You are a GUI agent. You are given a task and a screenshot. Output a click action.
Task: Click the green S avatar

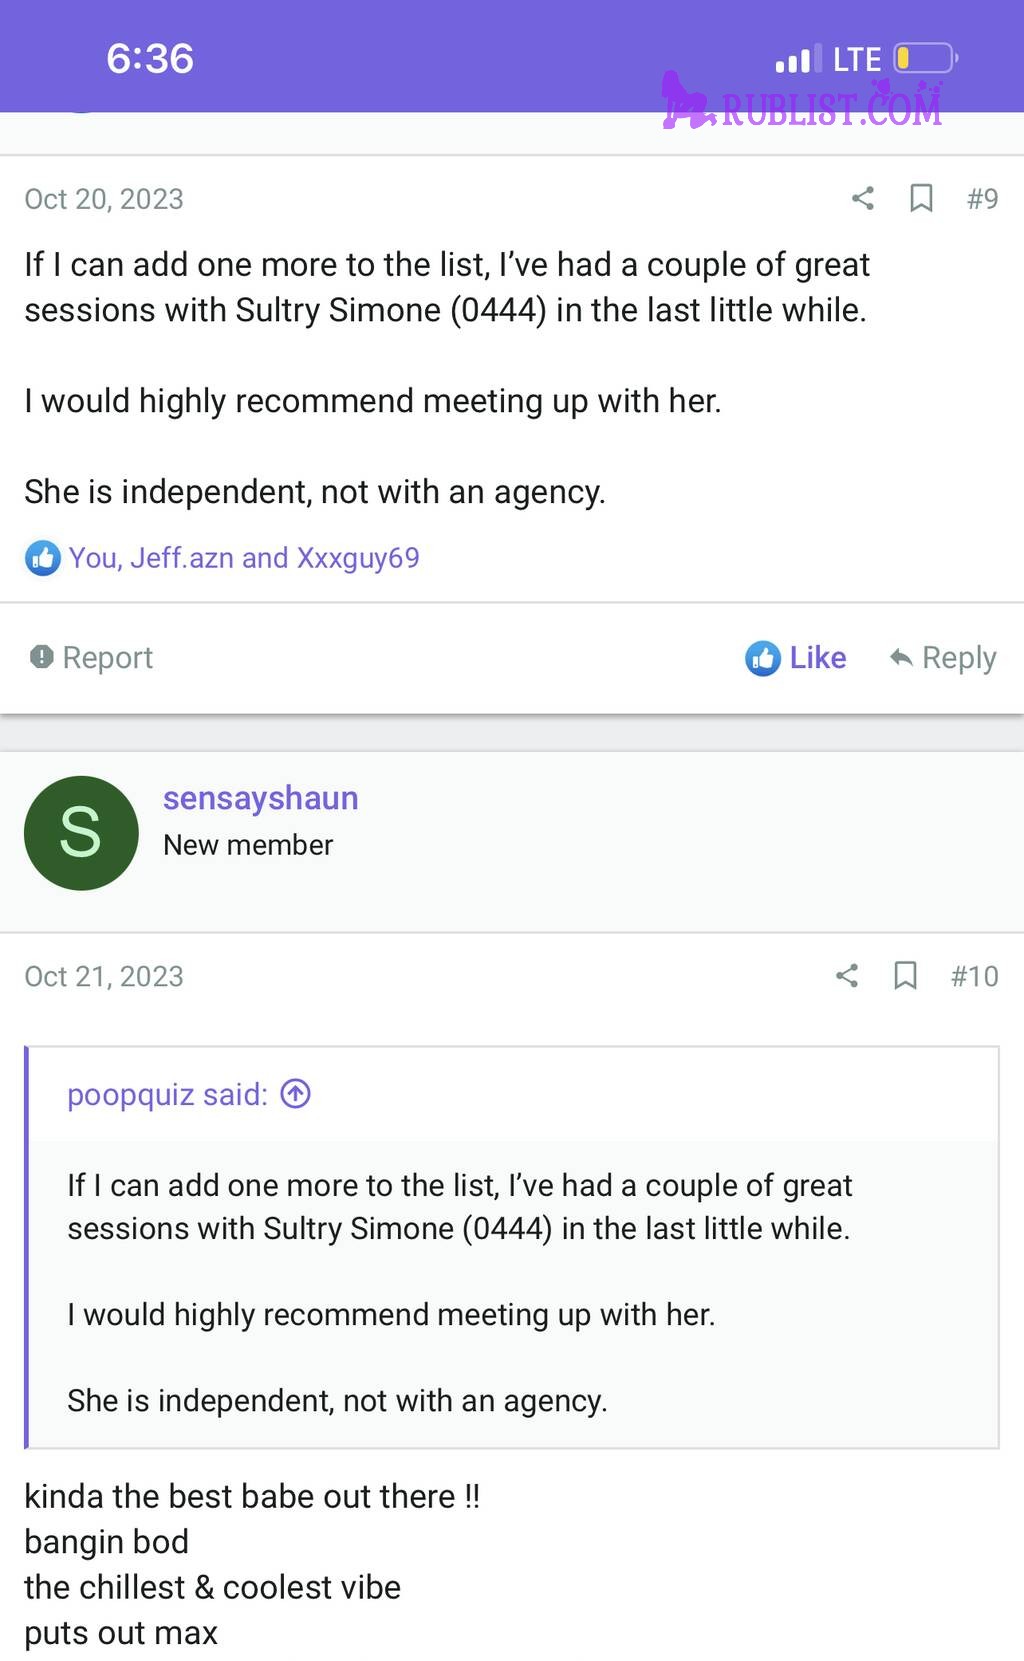click(81, 833)
